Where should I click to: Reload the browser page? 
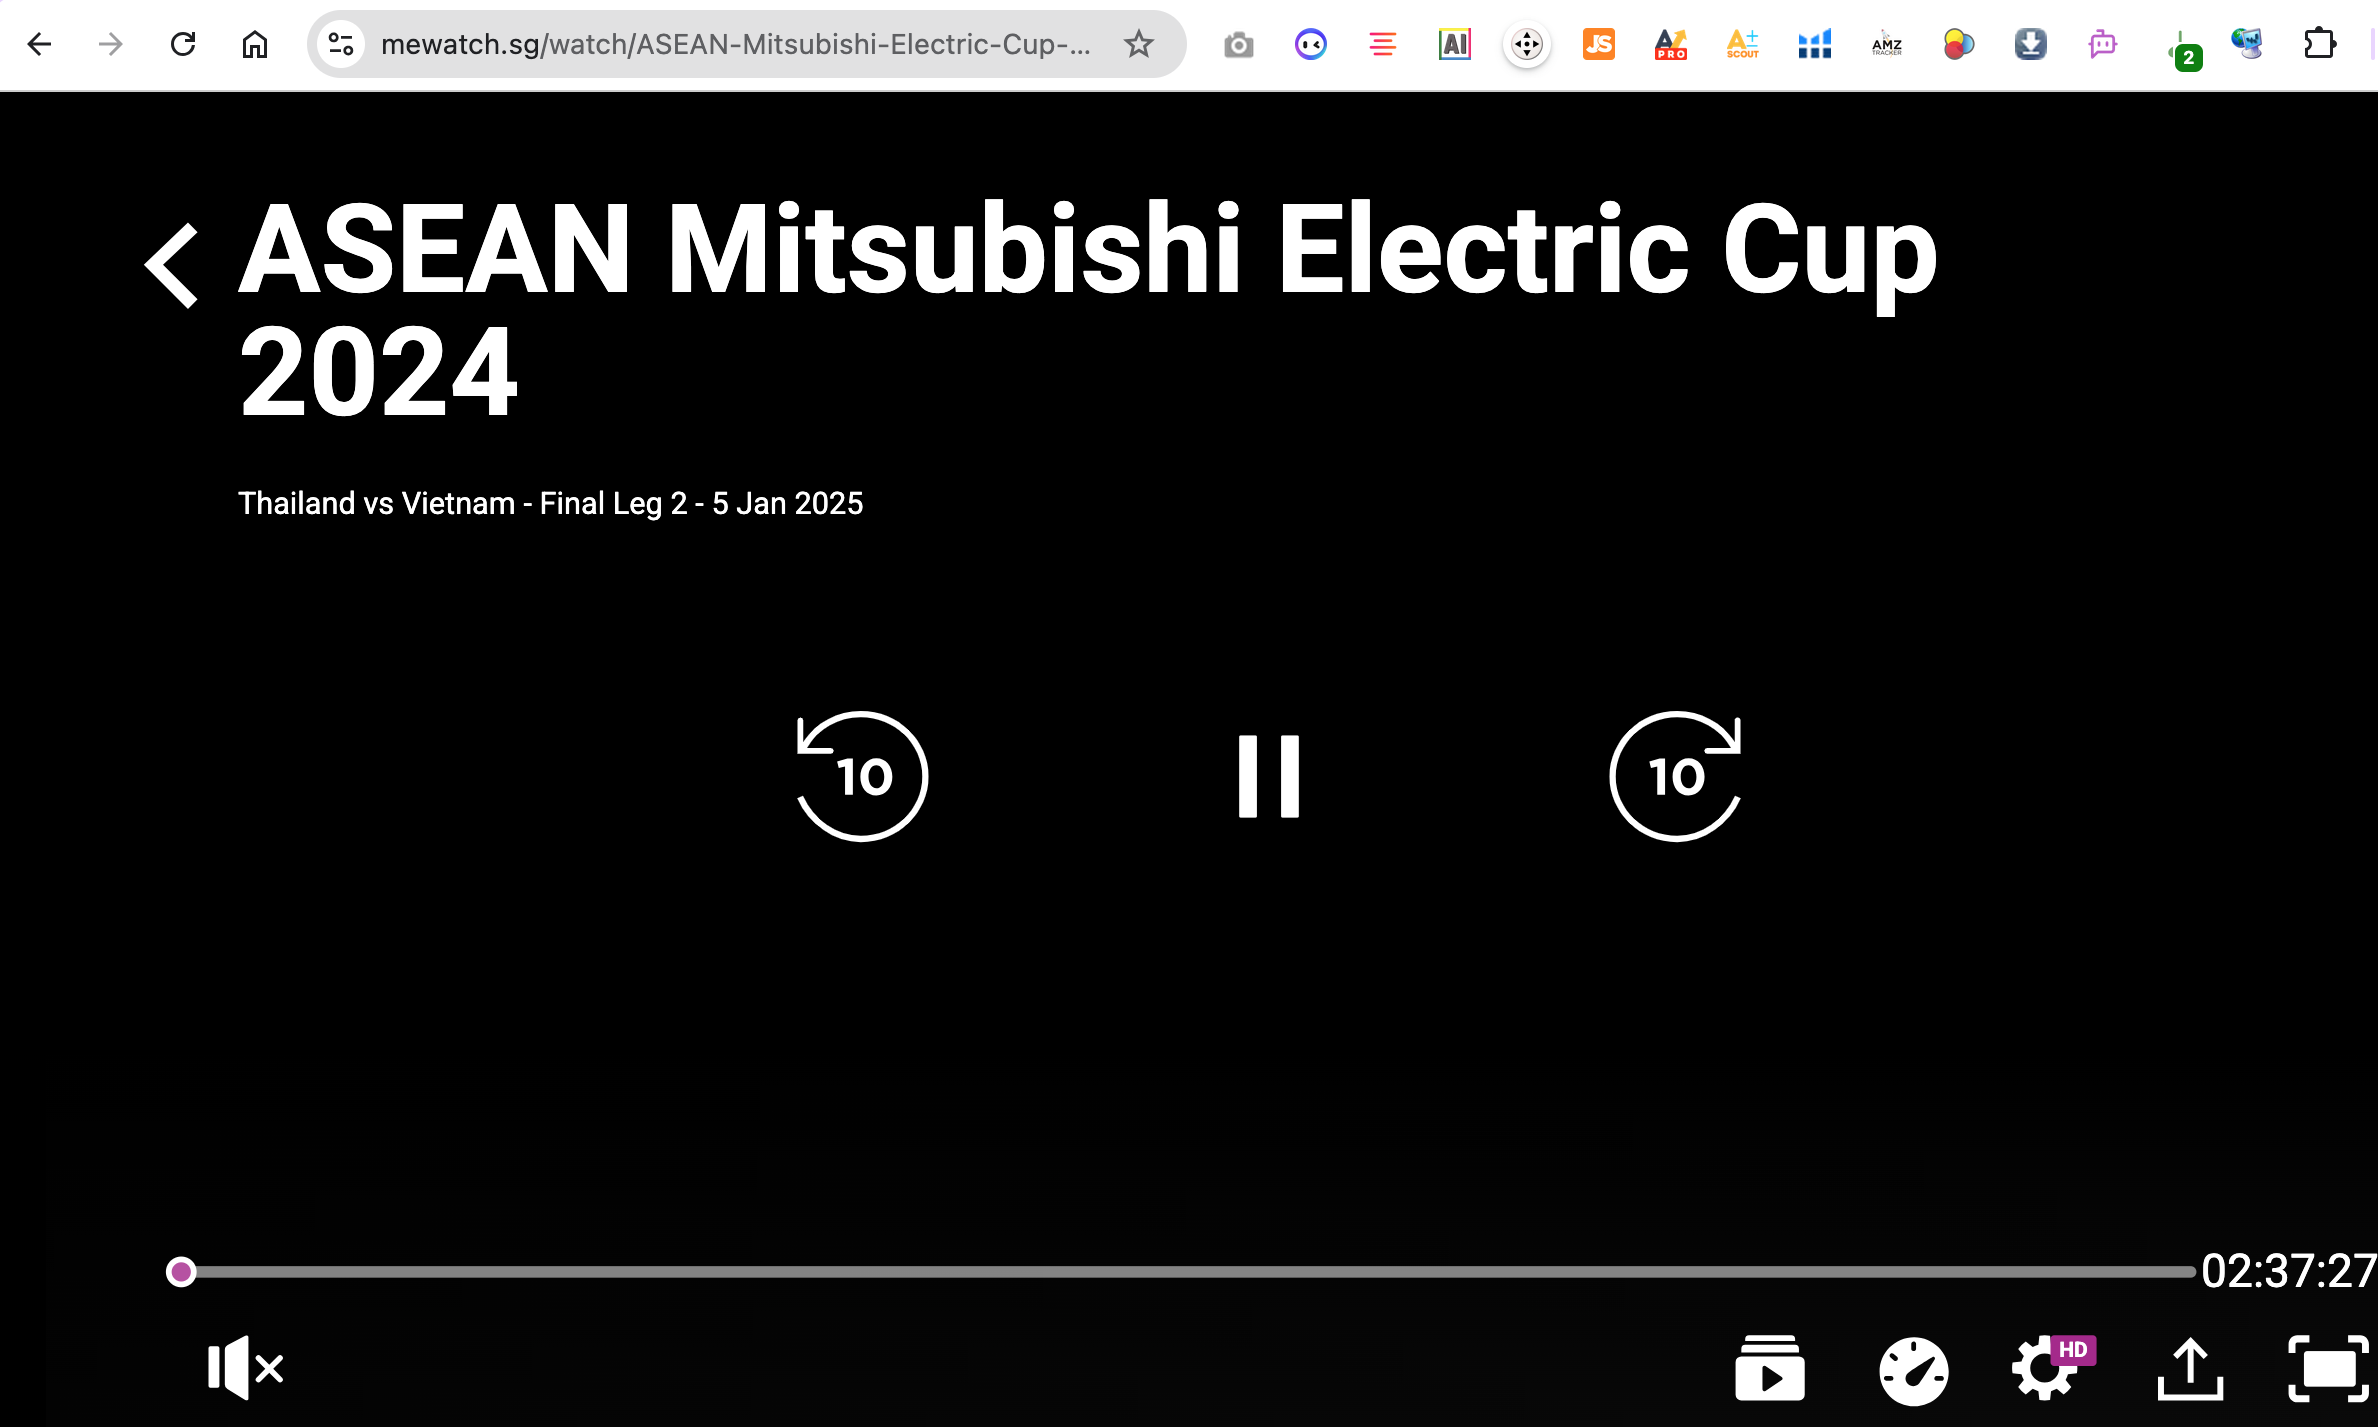tap(183, 44)
